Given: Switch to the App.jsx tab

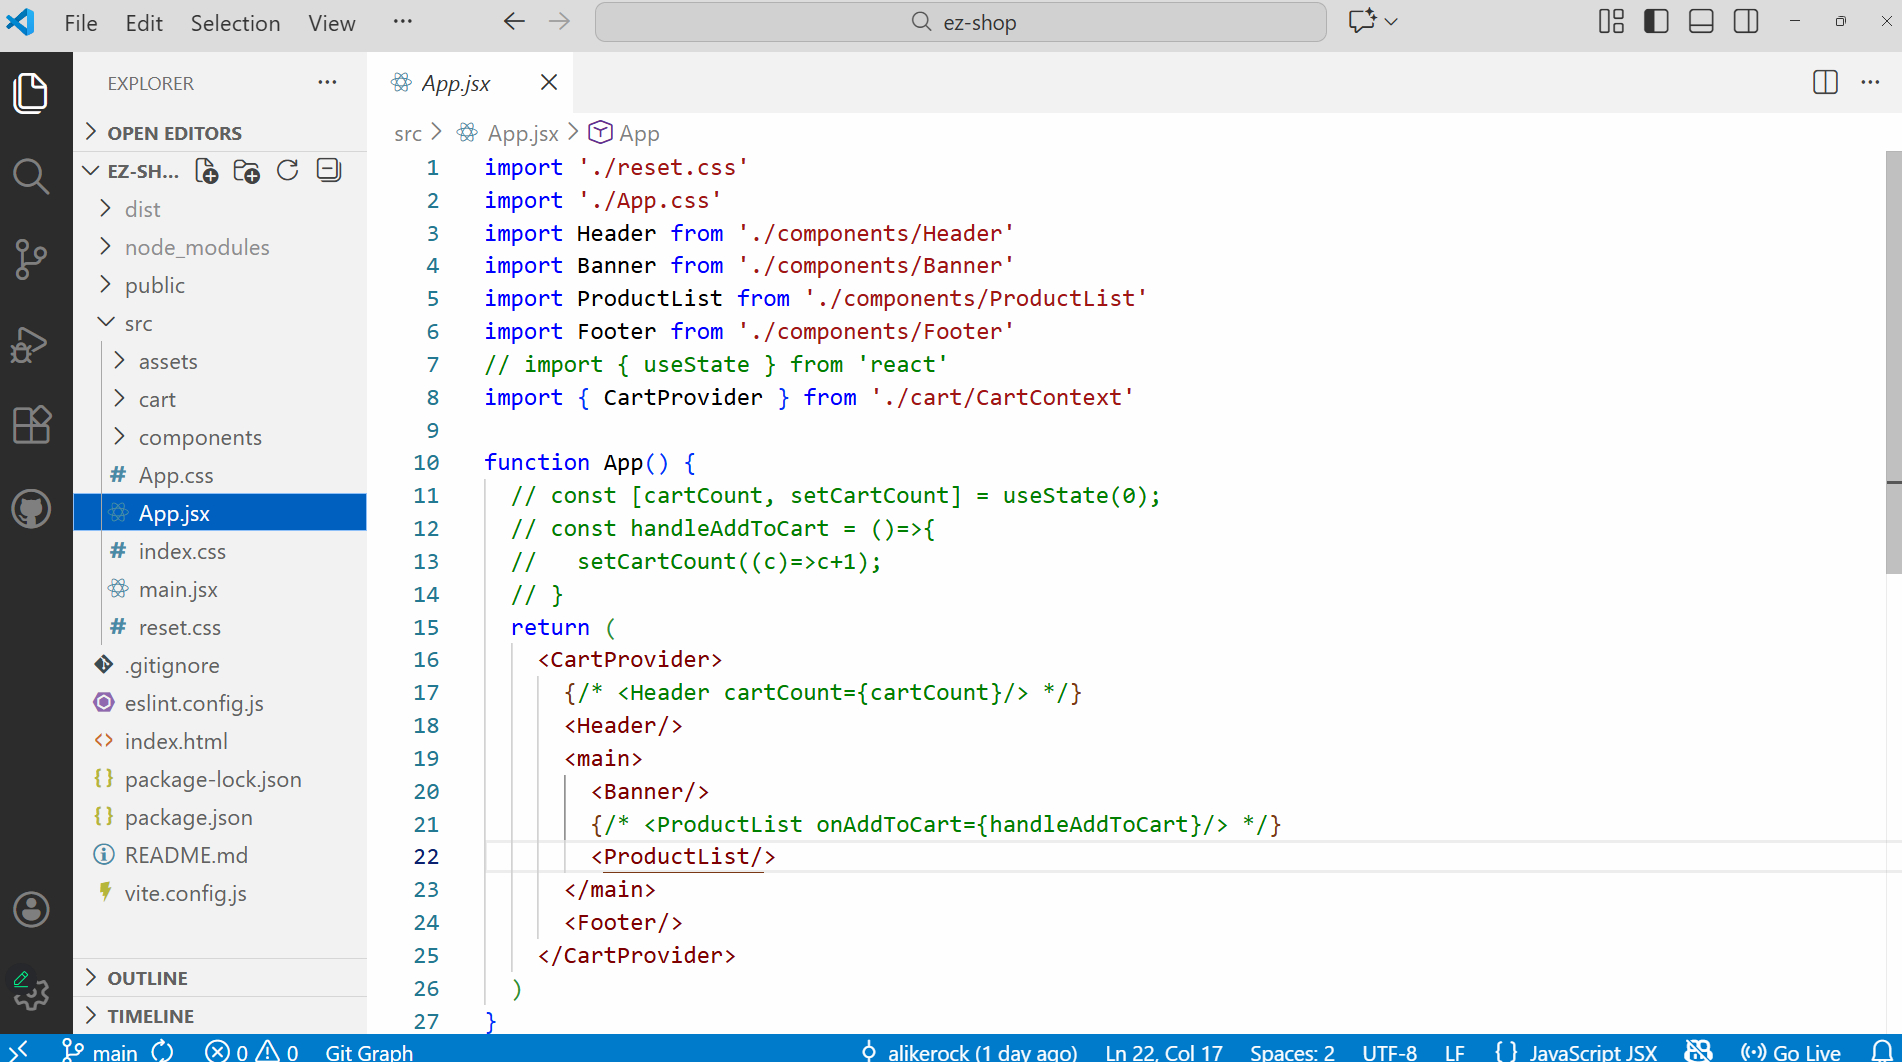Looking at the screenshot, I should click(455, 83).
